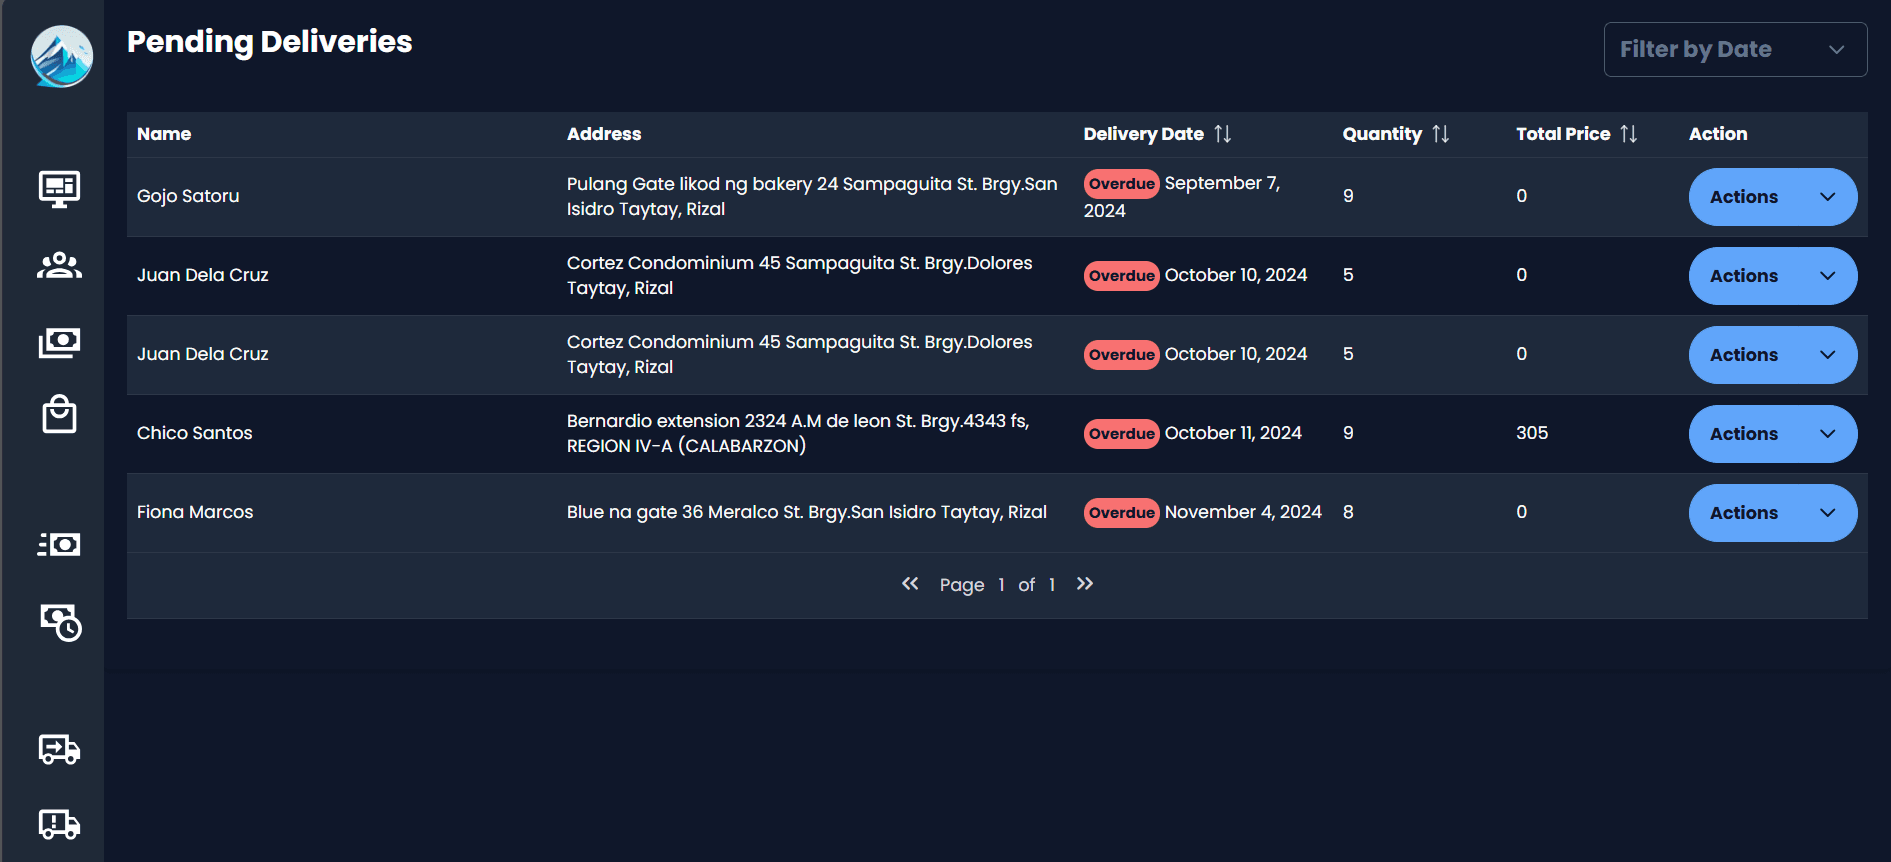Expand Actions menu for Gojo Satoru
The height and width of the screenshot is (862, 1891).
pyautogui.click(x=1772, y=197)
